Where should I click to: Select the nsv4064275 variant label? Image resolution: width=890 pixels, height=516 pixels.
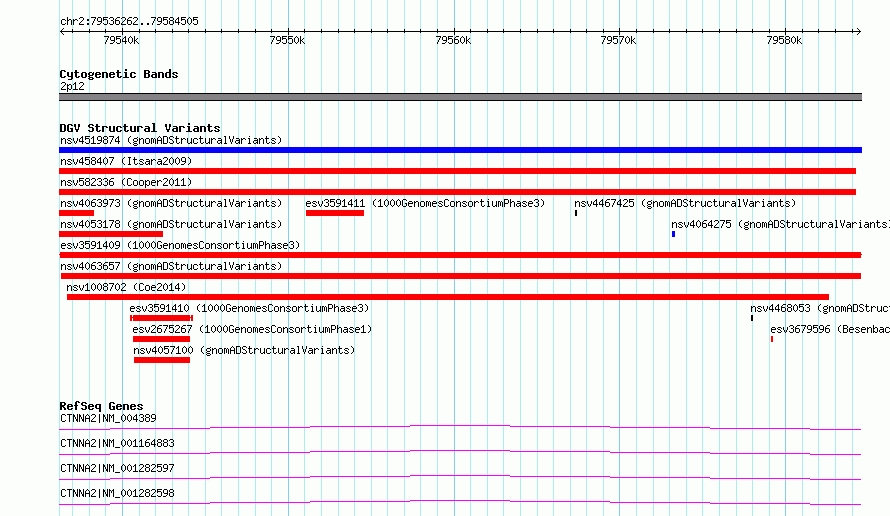[x=780, y=224]
